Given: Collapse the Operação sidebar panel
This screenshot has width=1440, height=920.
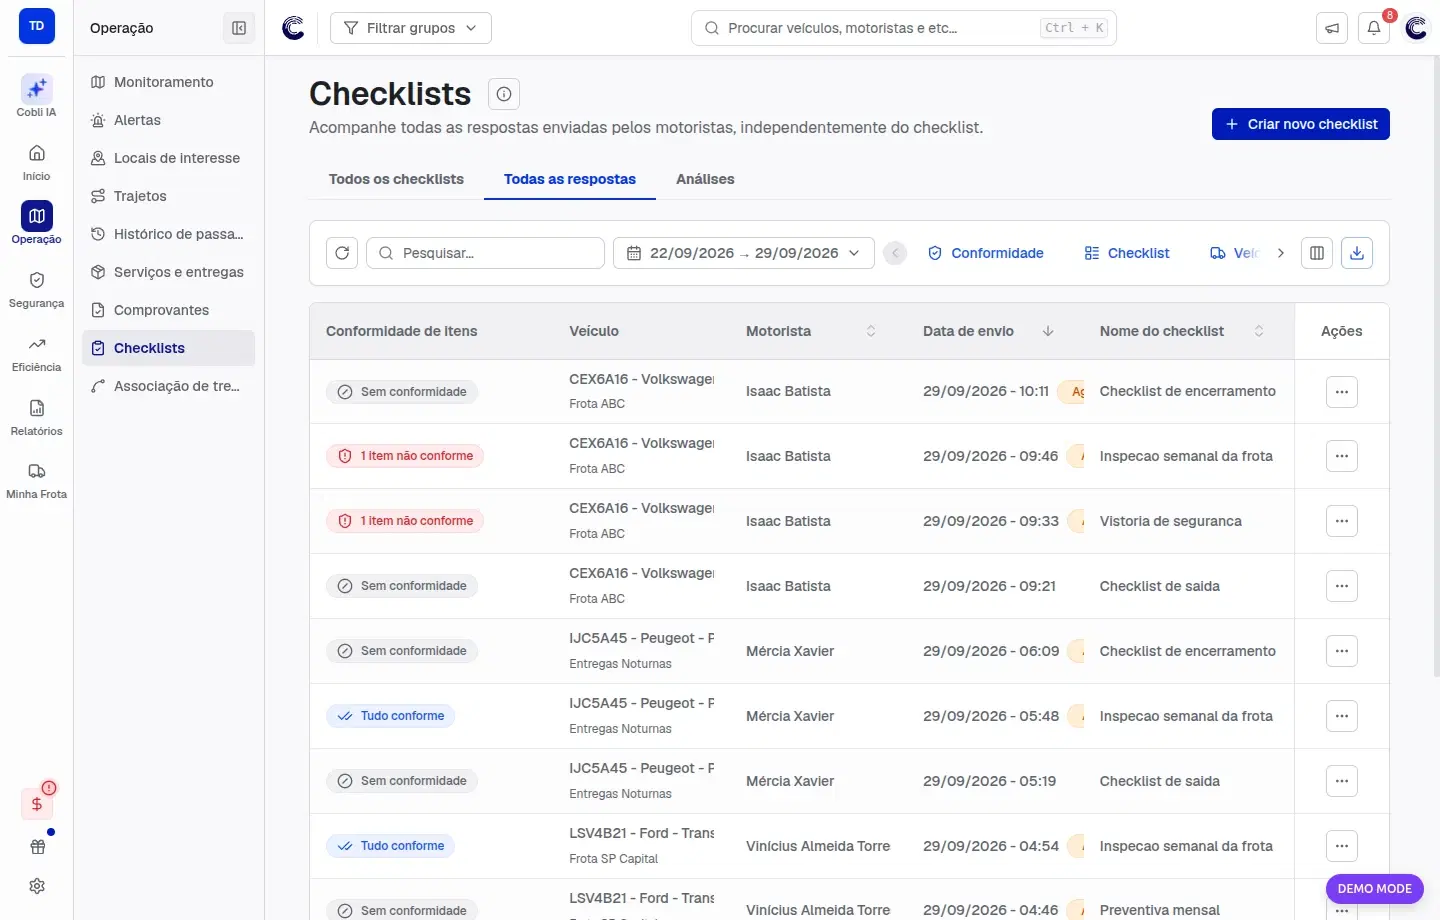Looking at the screenshot, I should point(239,28).
